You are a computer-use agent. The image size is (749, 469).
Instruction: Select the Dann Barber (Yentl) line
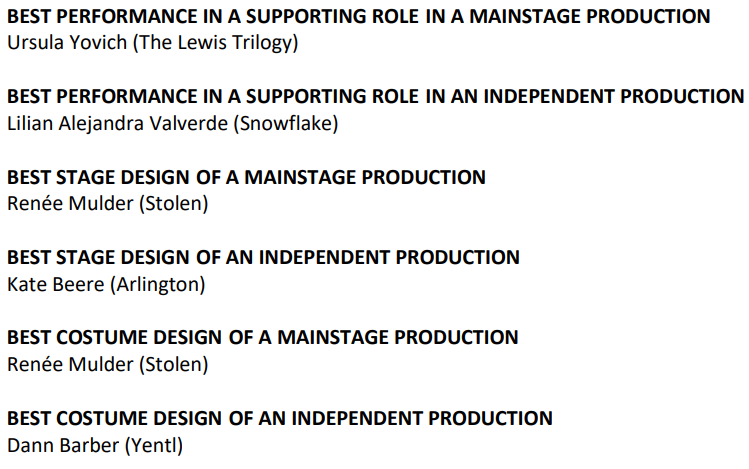coord(95,446)
